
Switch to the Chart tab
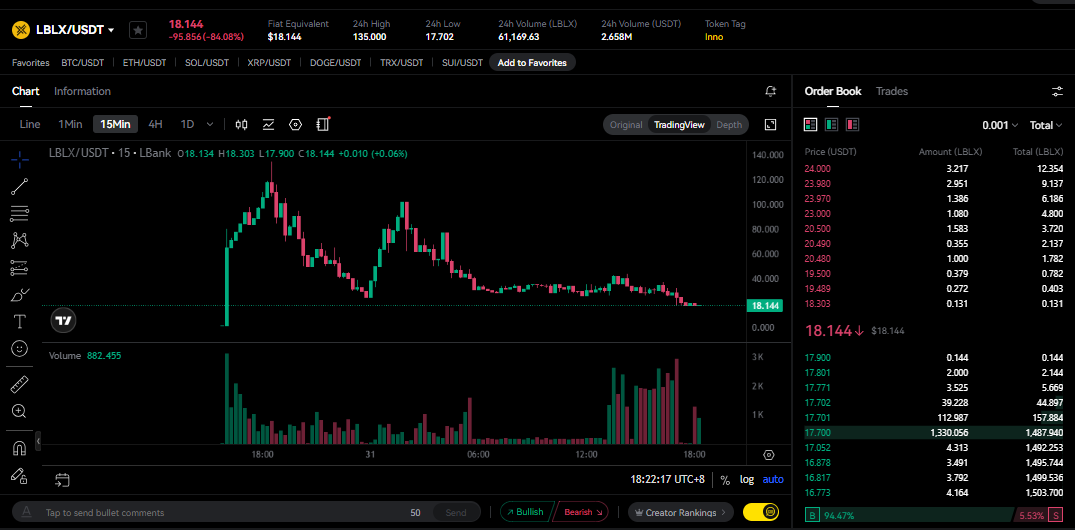pos(25,91)
